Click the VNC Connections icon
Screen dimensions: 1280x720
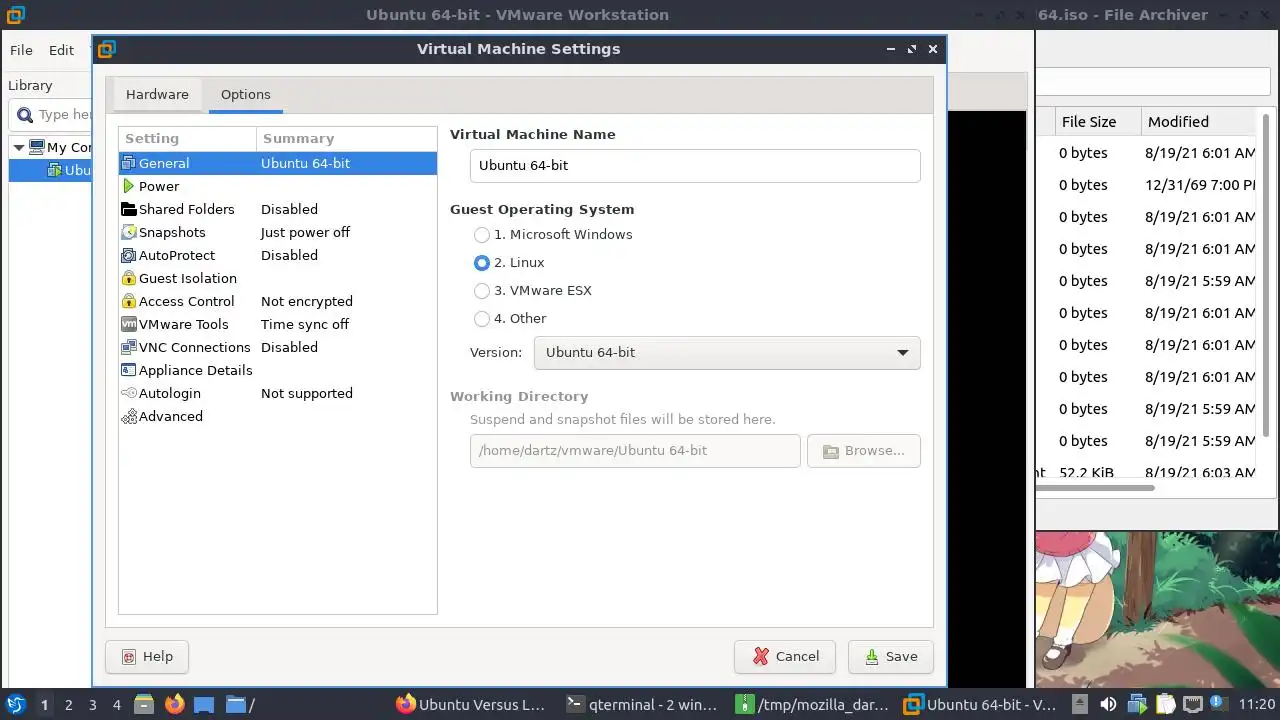[x=129, y=347]
